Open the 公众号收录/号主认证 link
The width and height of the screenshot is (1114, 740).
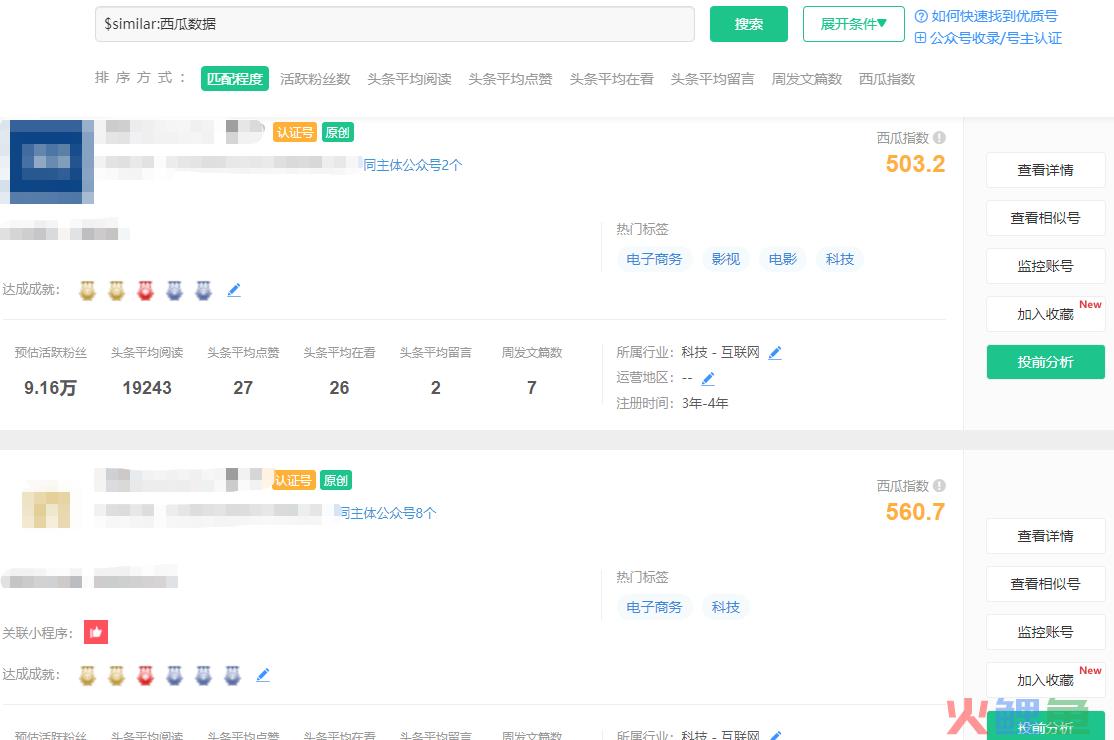point(988,38)
